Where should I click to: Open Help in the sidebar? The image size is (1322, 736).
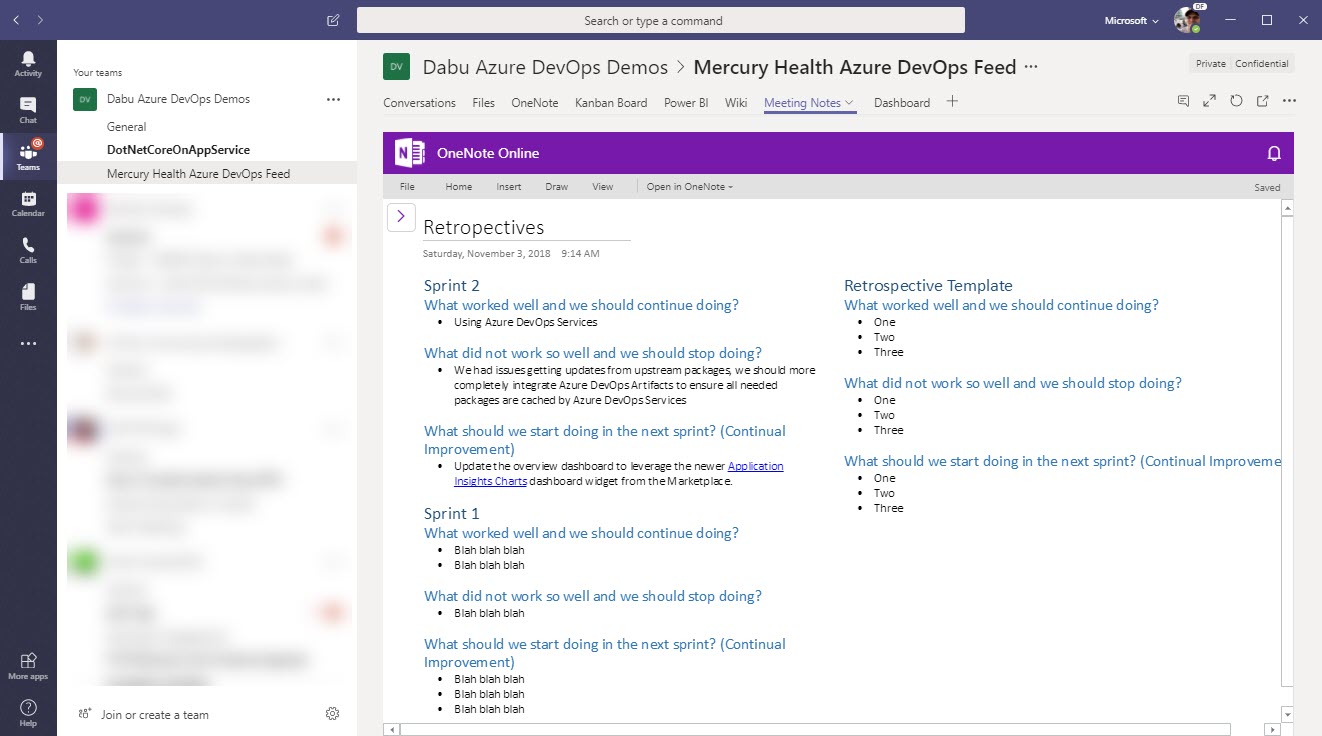click(x=28, y=713)
